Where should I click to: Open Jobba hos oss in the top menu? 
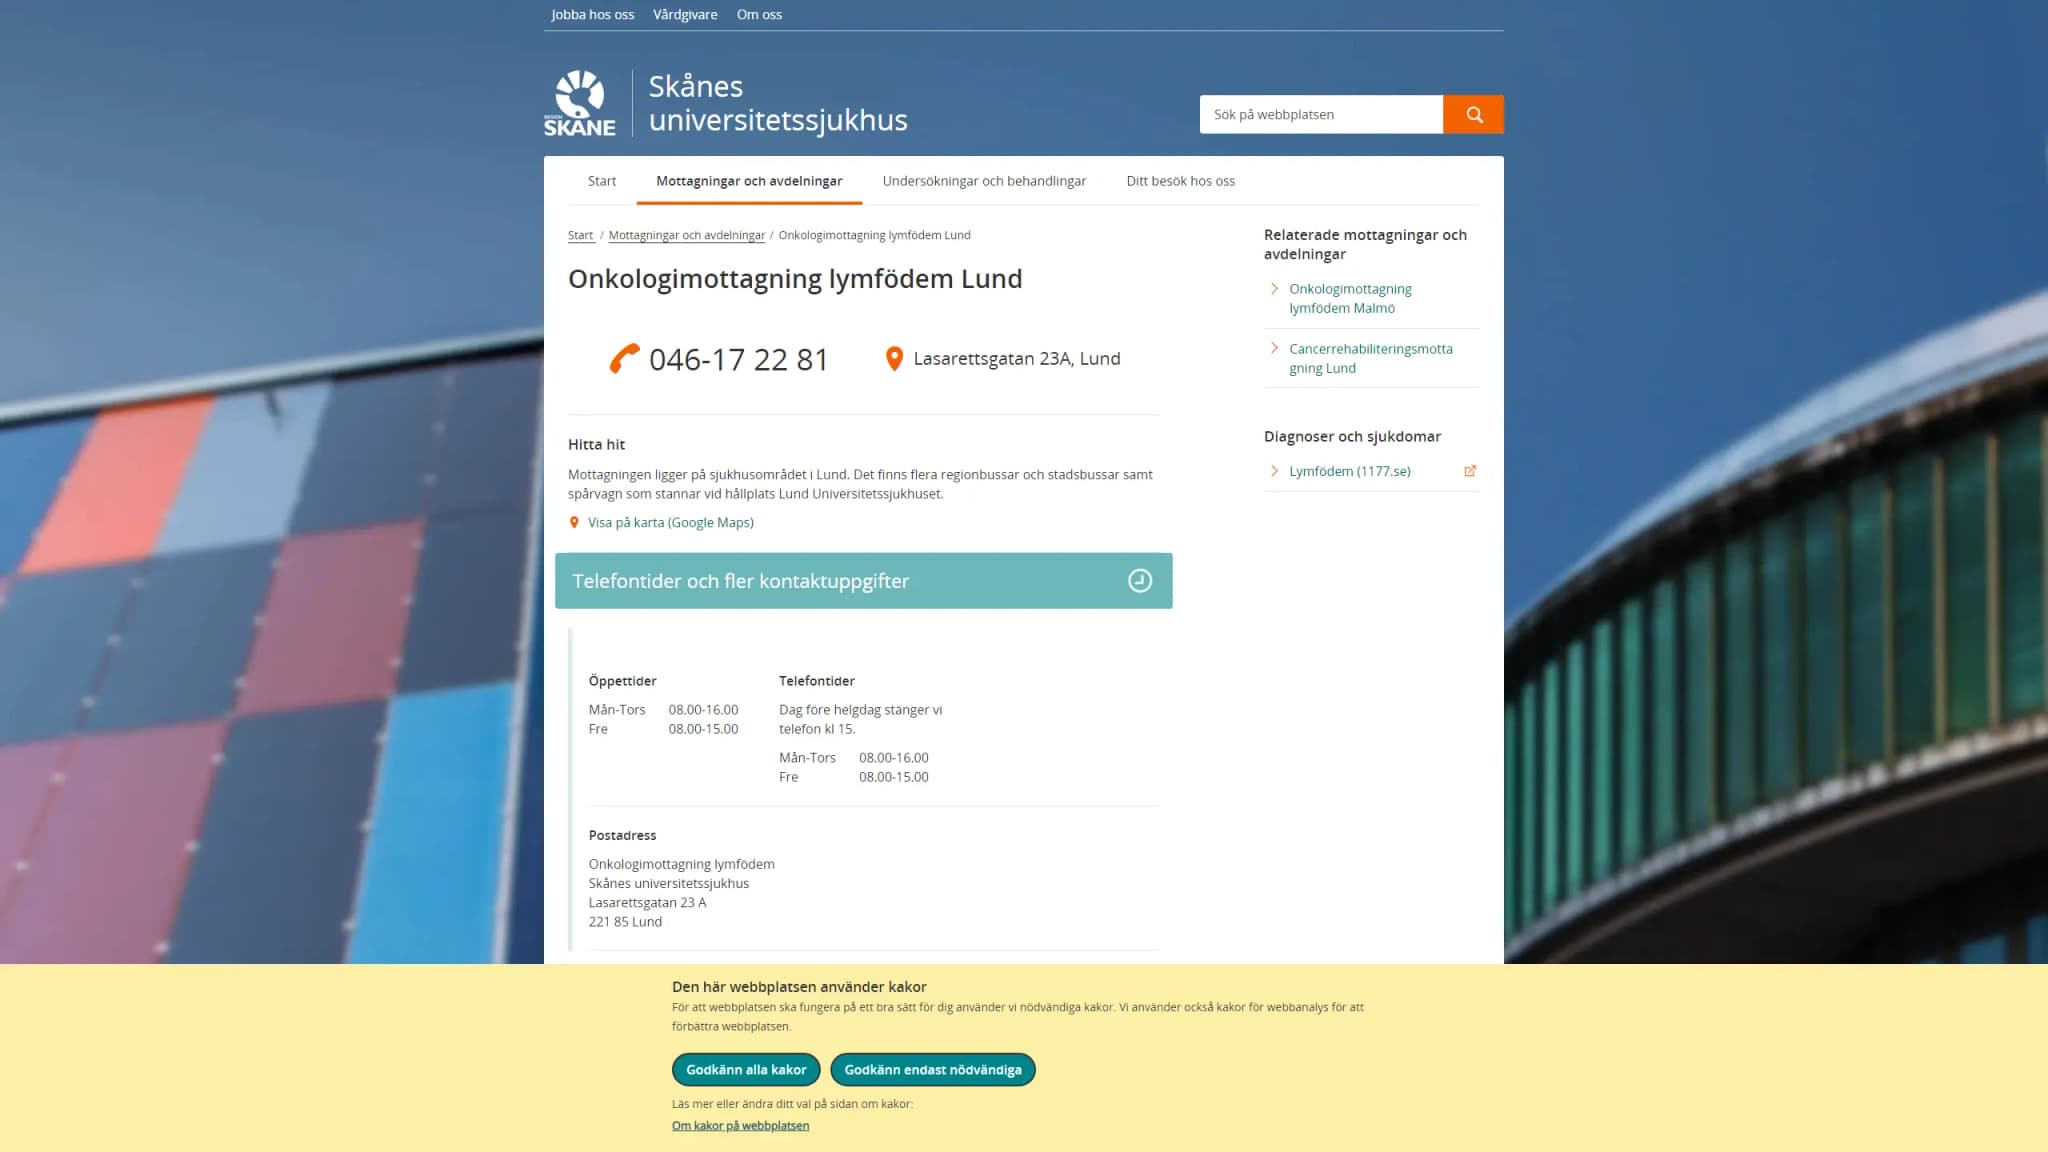592,15
